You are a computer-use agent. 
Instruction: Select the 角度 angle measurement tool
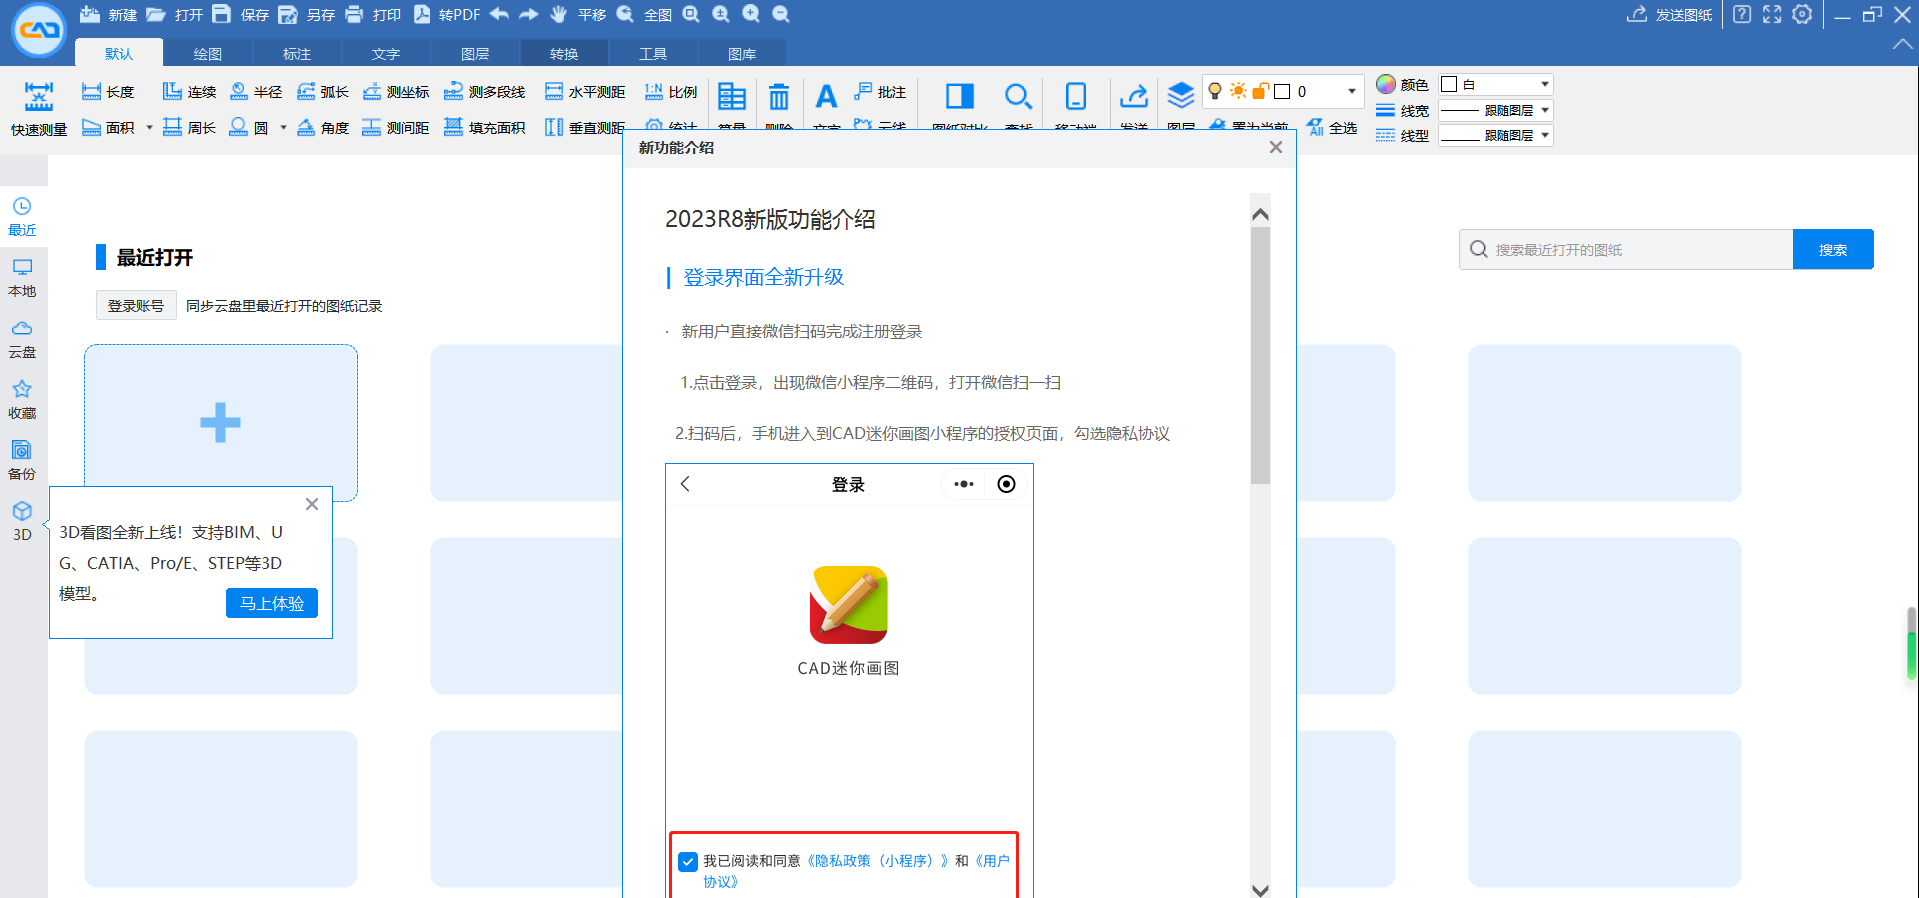[x=306, y=127]
